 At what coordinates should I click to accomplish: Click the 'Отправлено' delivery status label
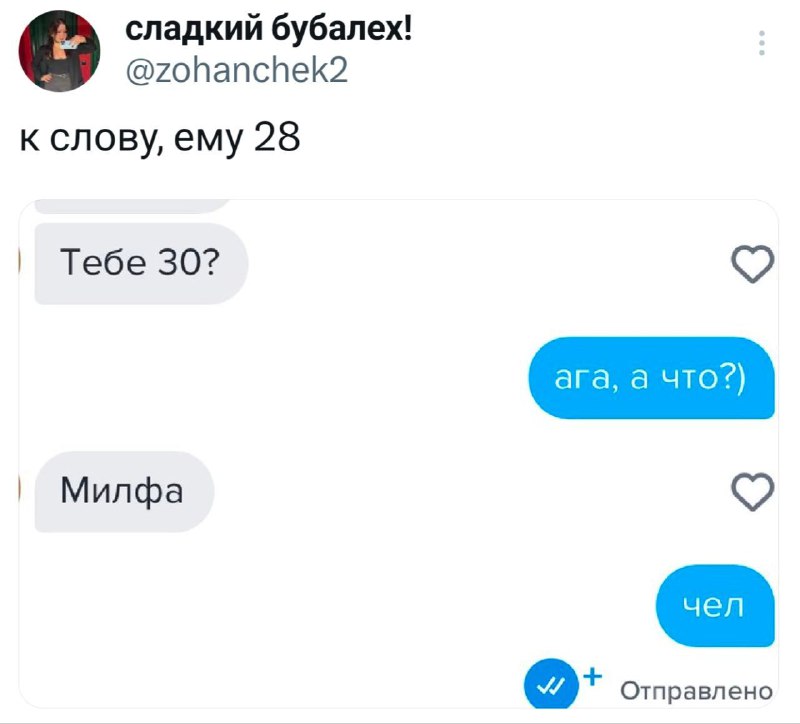[x=696, y=691]
